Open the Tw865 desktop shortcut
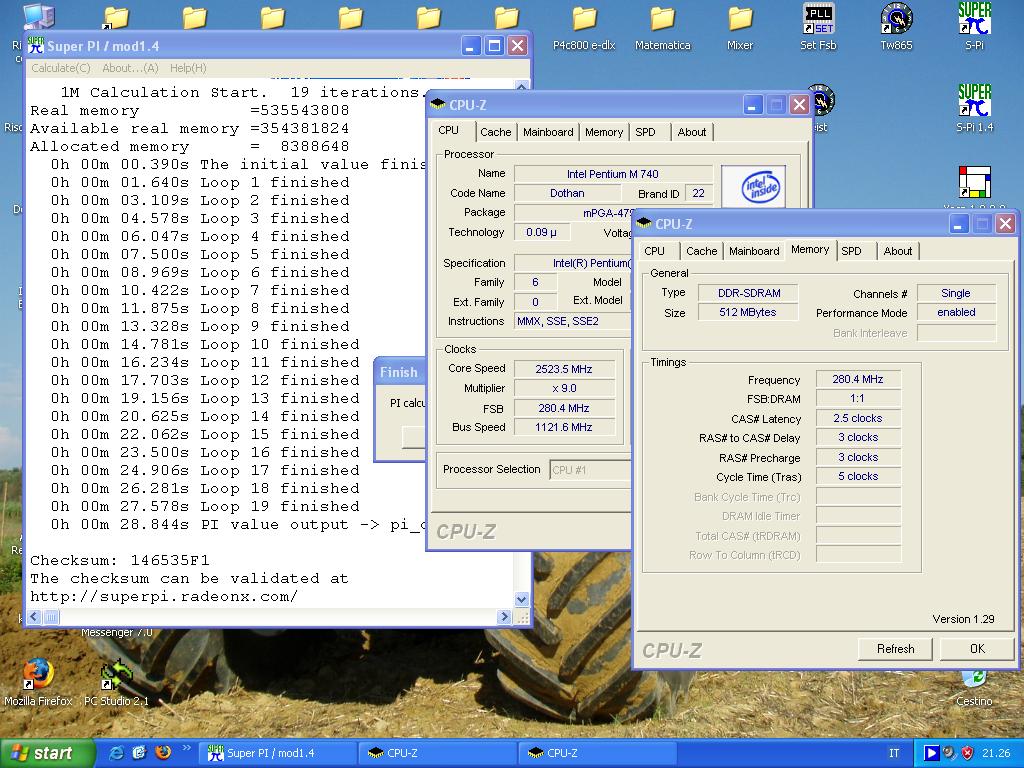This screenshot has width=1024, height=768. [x=896, y=26]
